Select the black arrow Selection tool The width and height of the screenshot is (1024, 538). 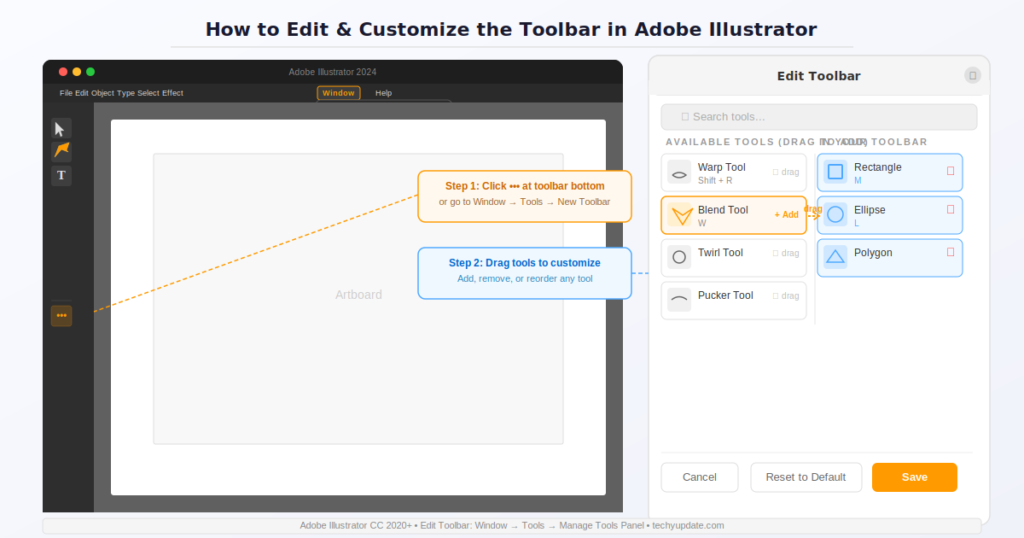[x=61, y=129]
